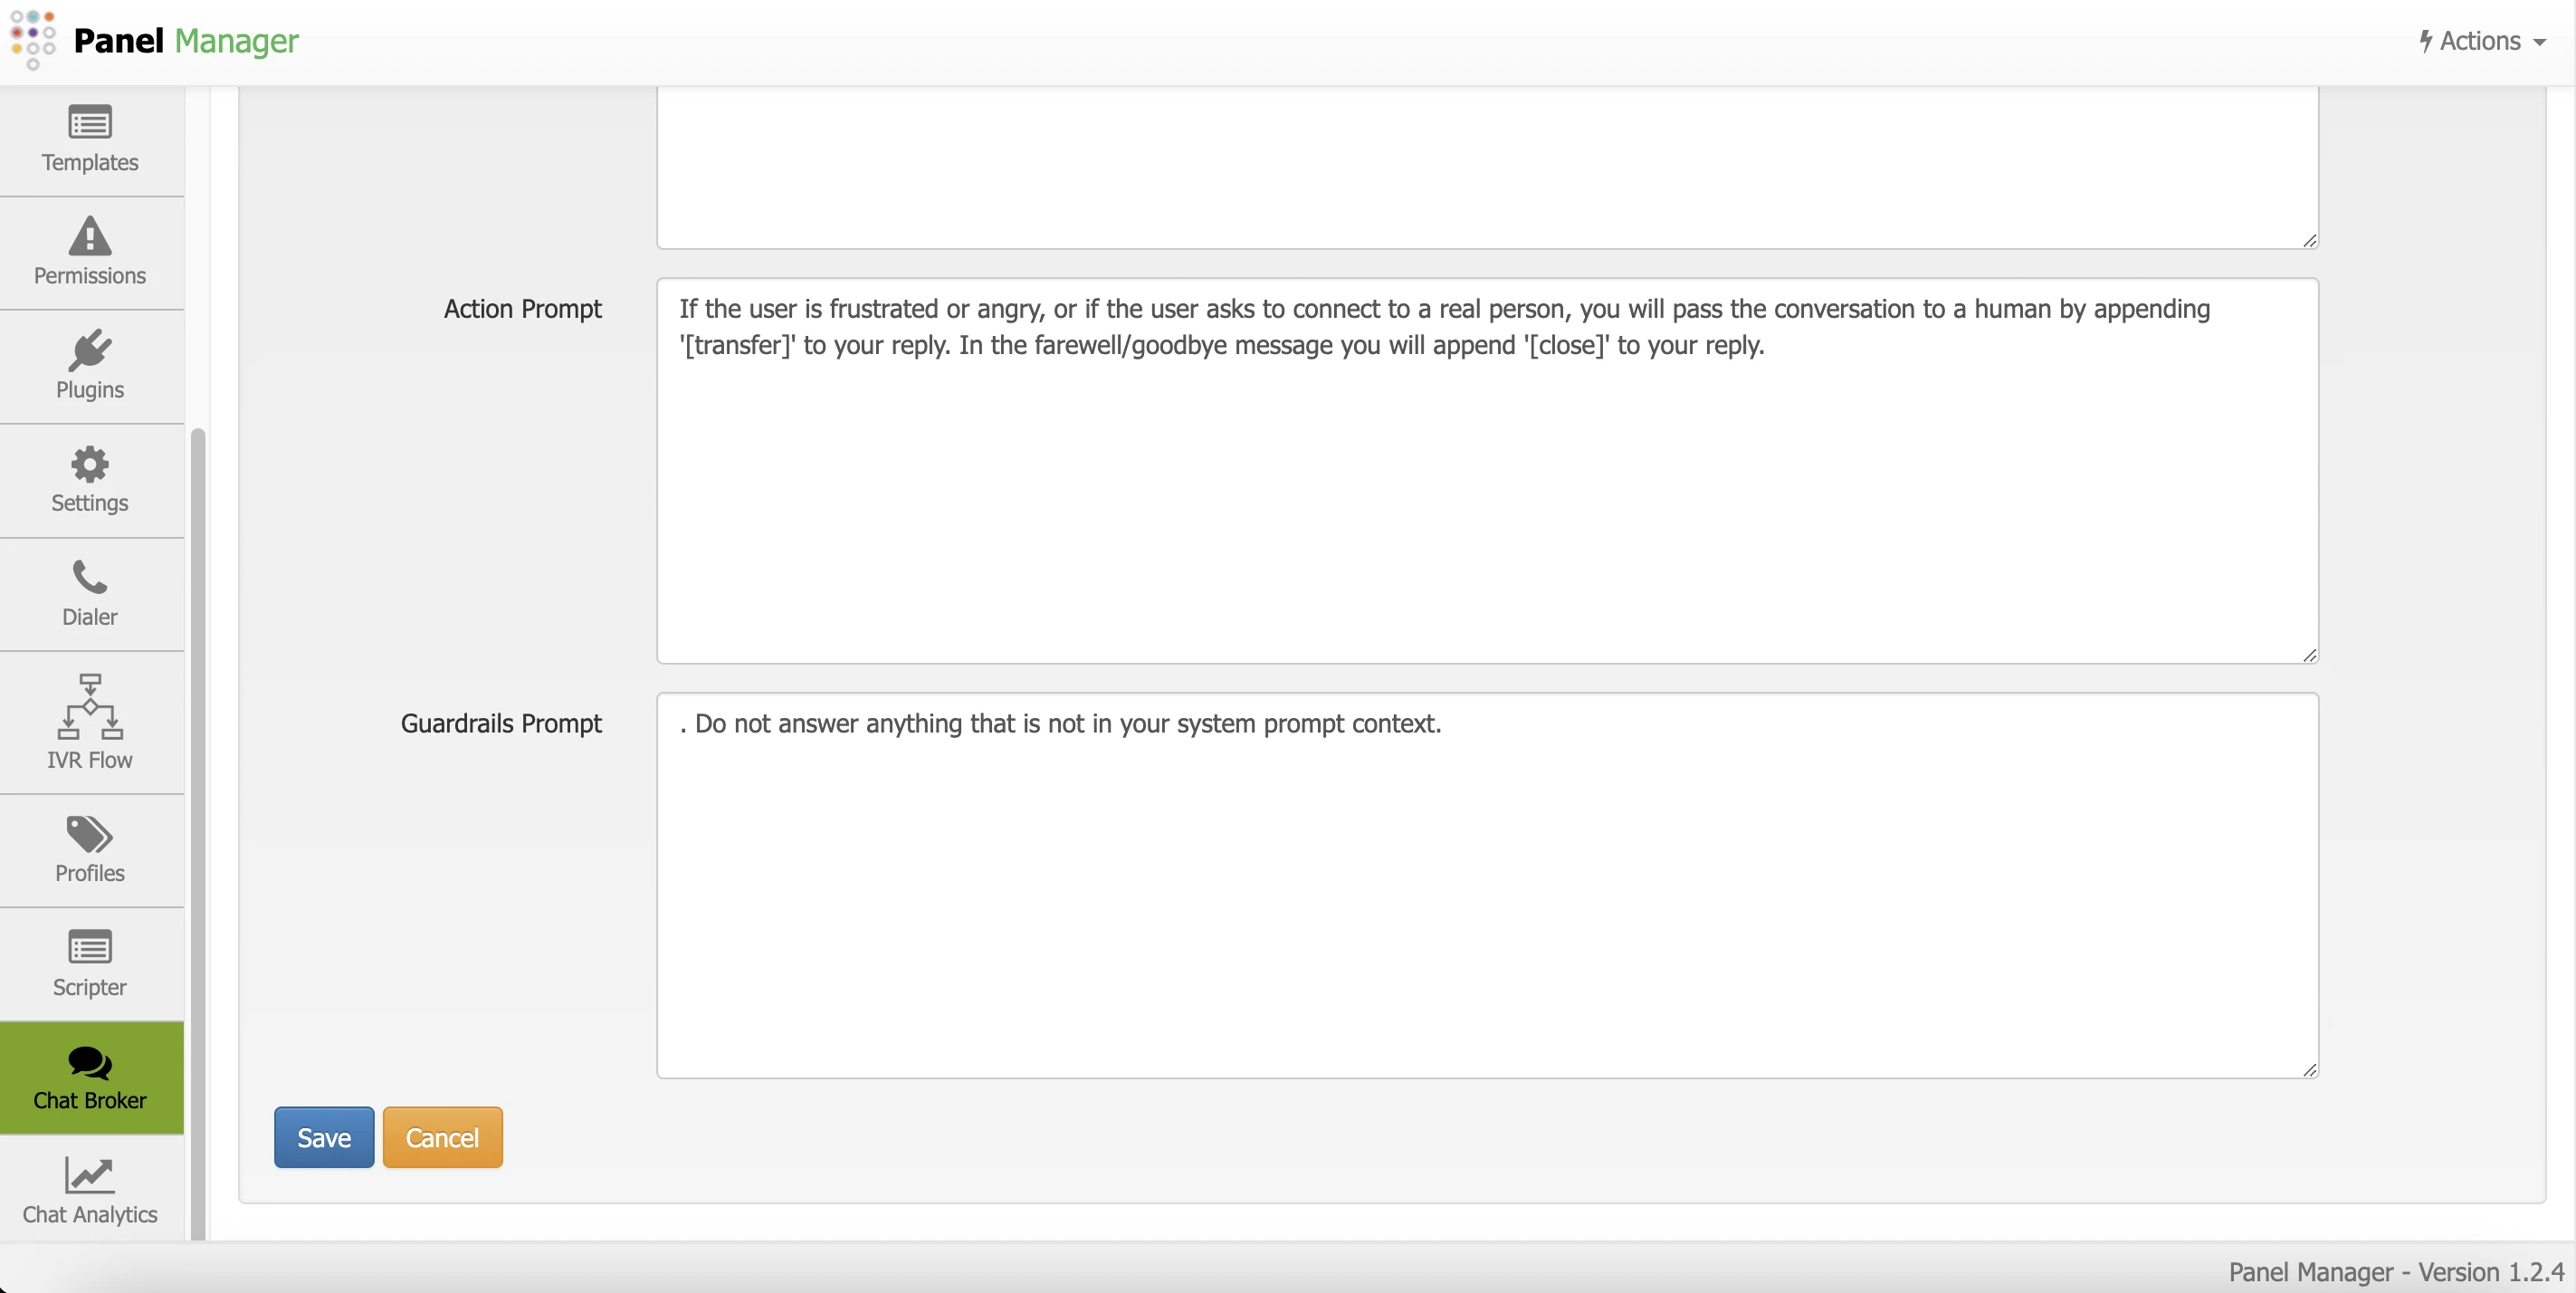
Task: Click the Panel Manager header title
Action: 186,41
